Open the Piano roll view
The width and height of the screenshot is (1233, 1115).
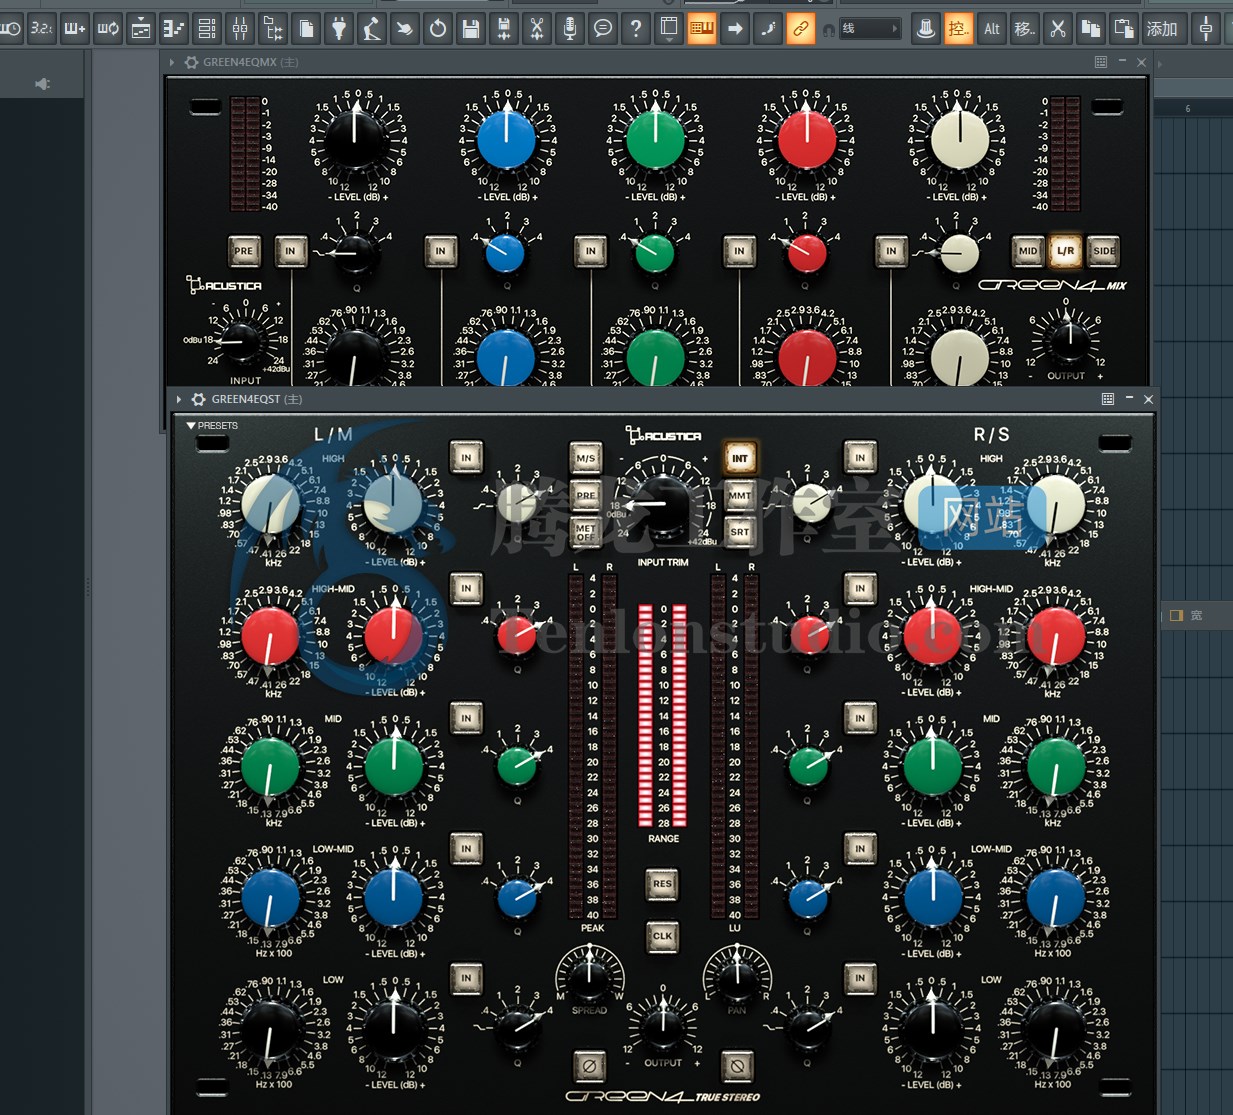[174, 29]
